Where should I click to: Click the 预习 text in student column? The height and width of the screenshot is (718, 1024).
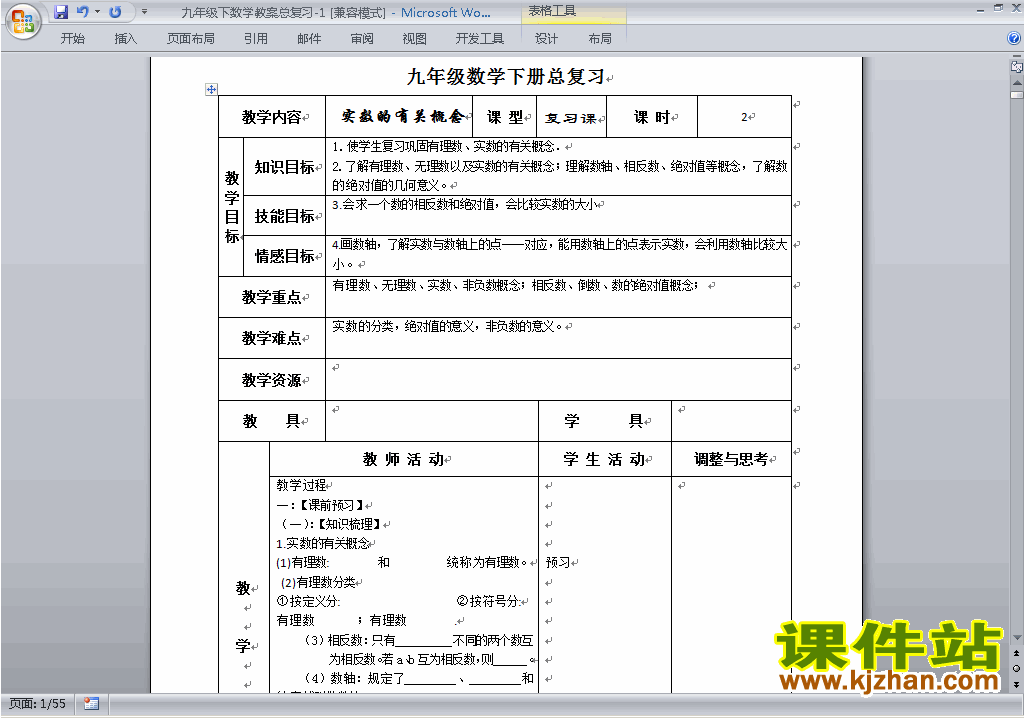click(558, 563)
